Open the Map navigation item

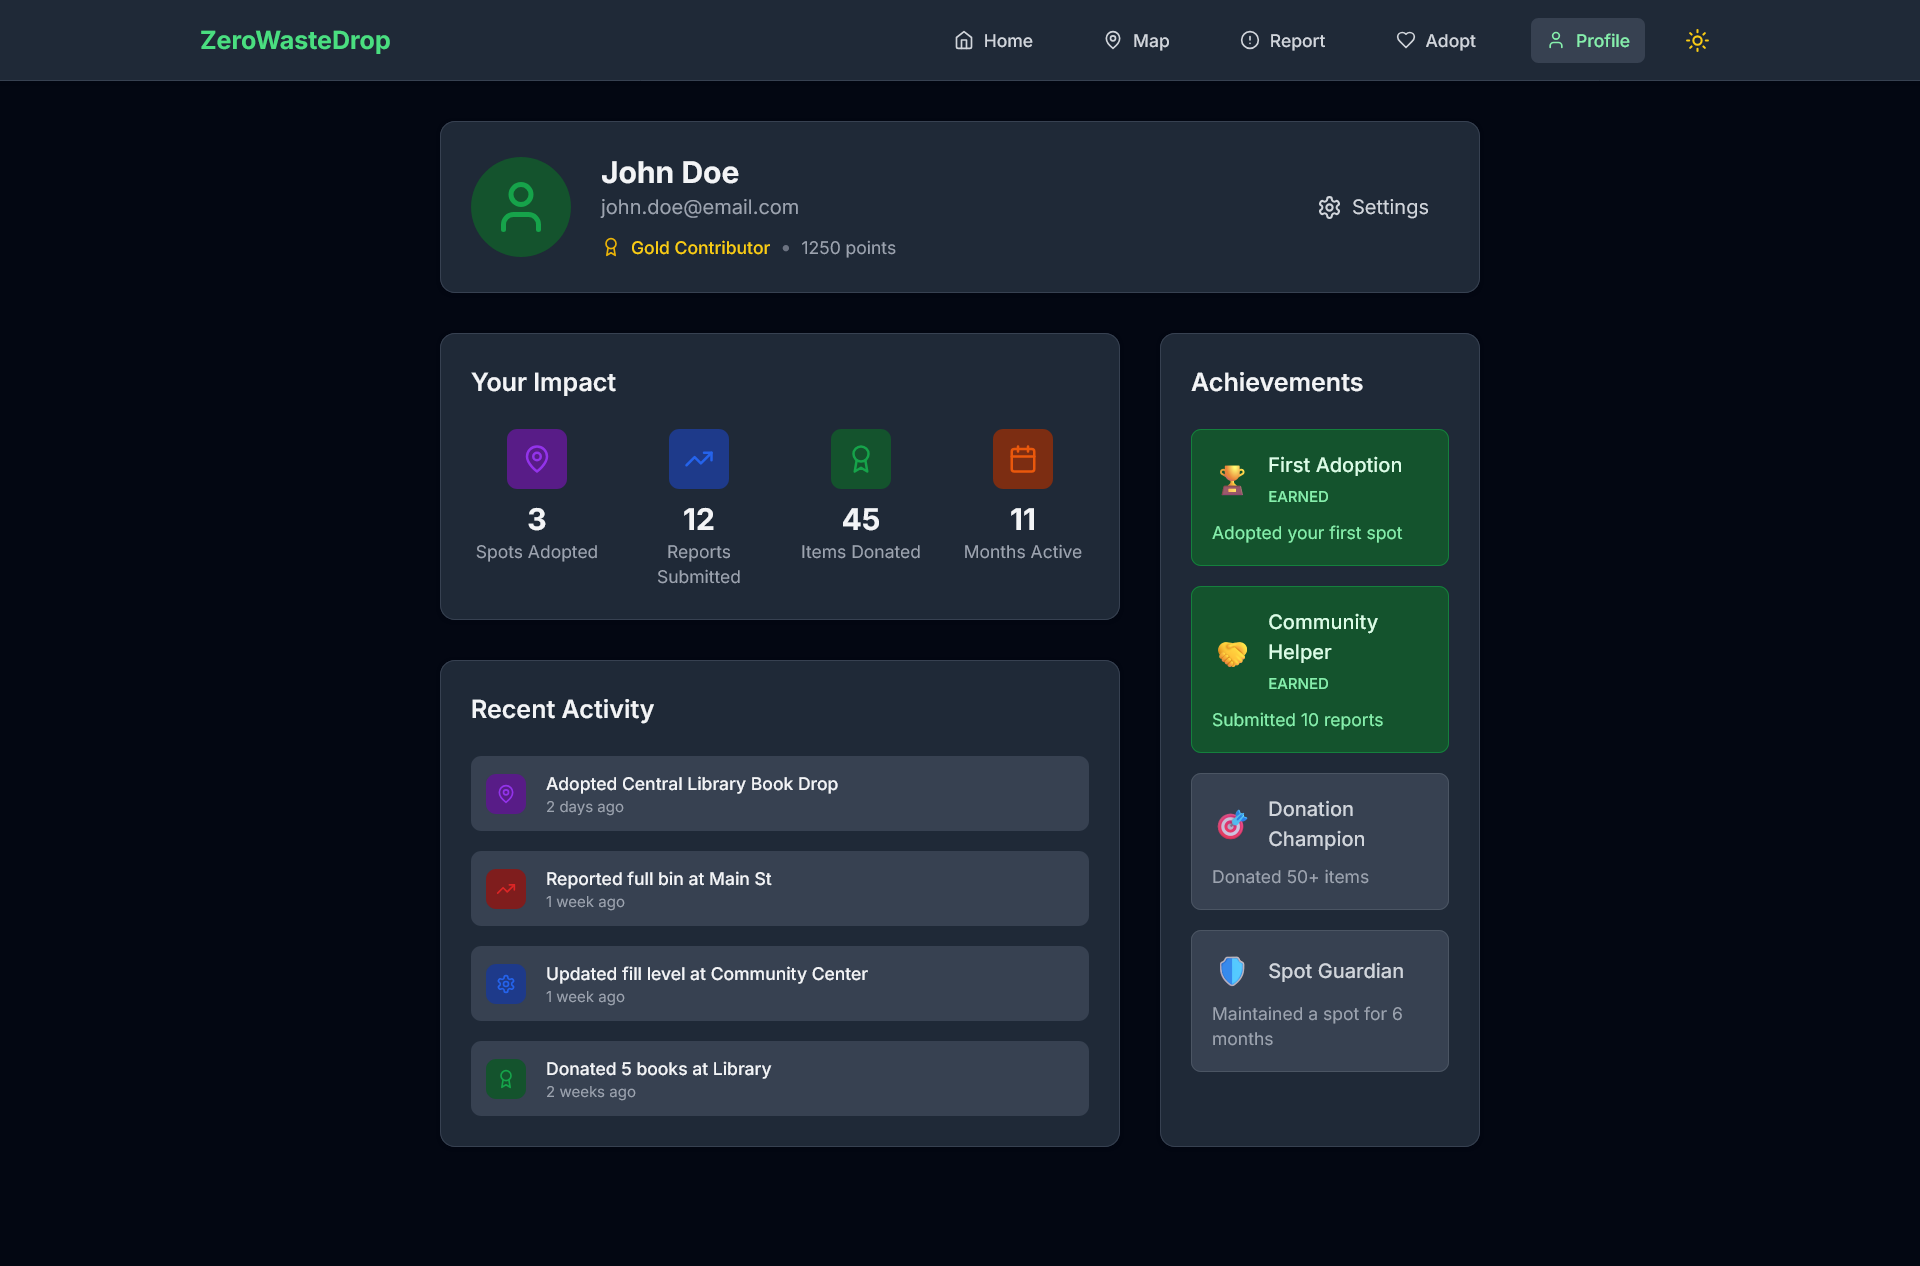(1136, 41)
